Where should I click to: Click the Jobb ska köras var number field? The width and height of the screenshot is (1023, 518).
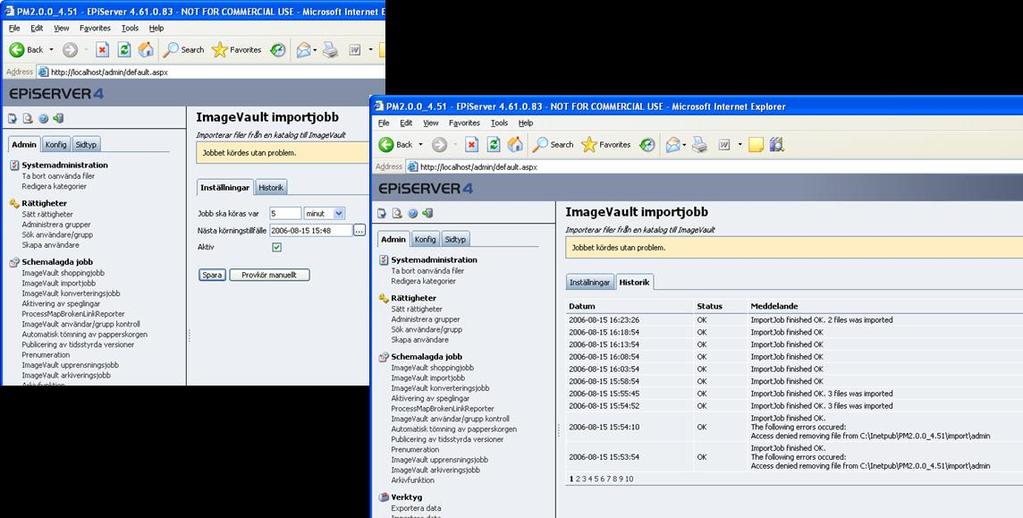click(x=284, y=213)
